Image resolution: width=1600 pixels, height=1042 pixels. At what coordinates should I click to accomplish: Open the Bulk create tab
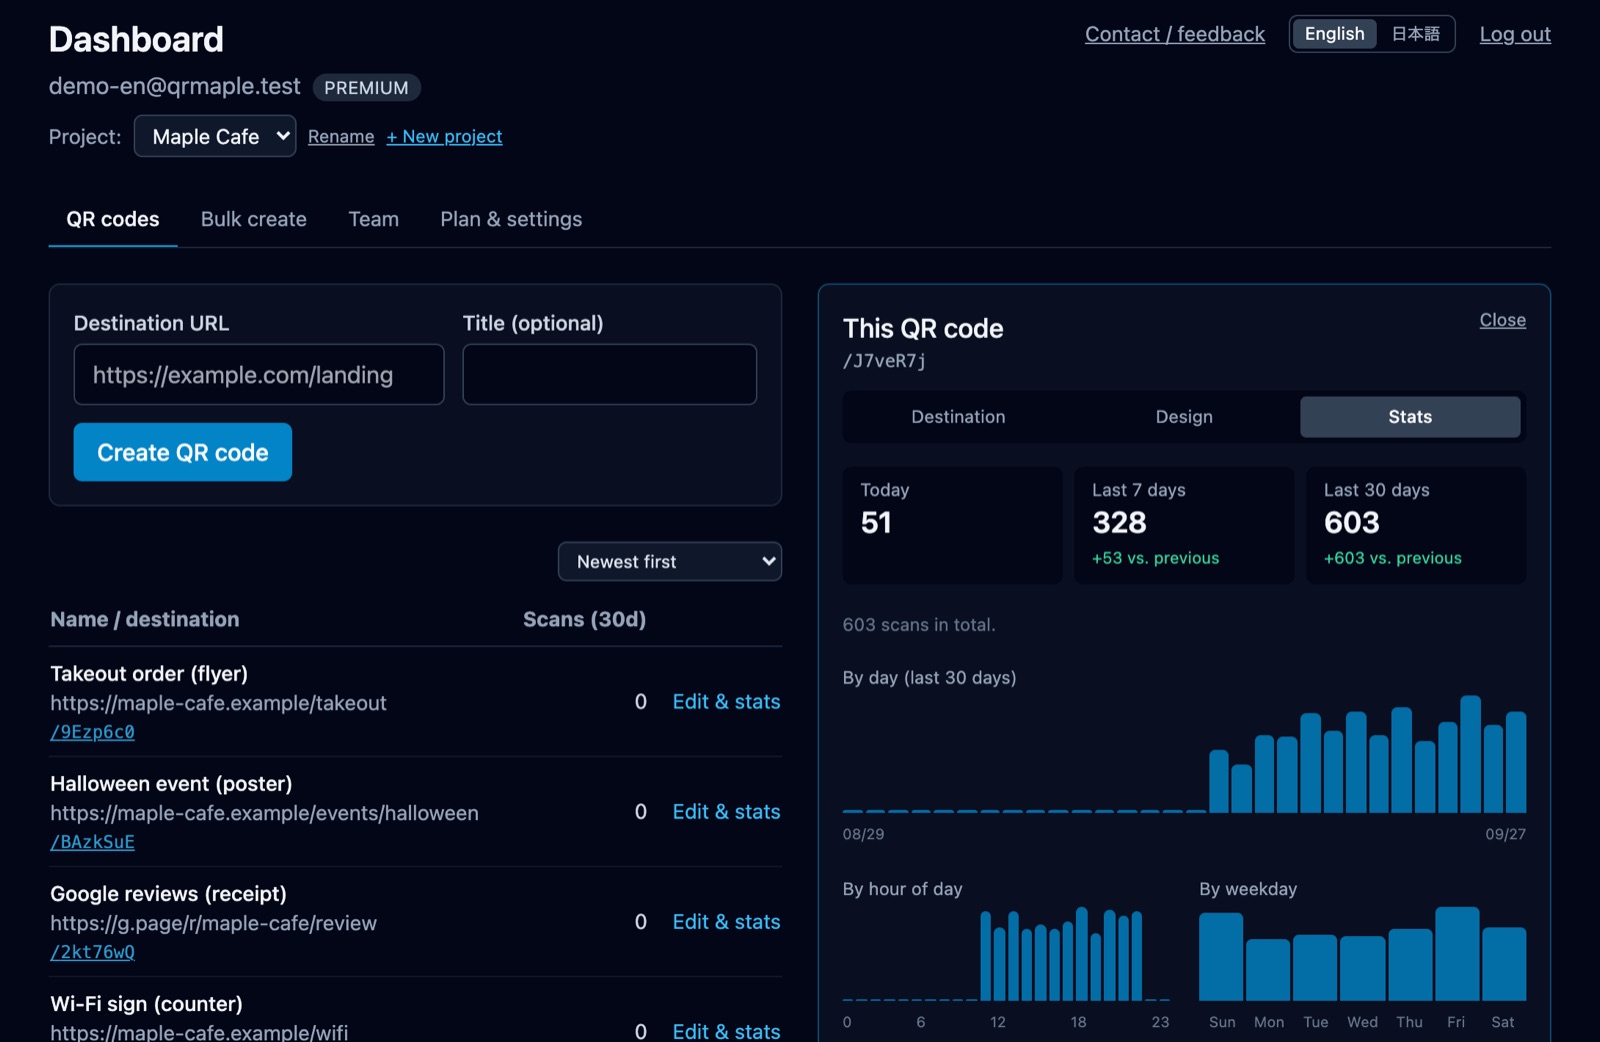(254, 219)
